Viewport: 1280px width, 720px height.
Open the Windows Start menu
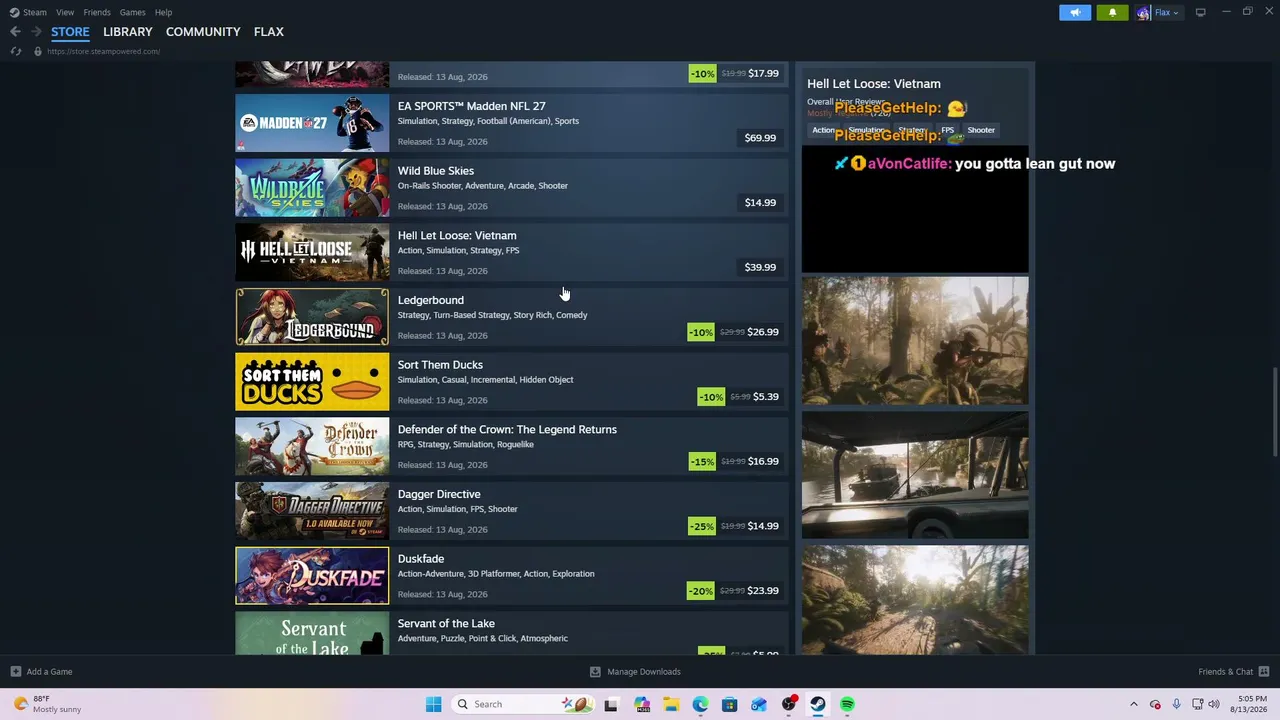[x=433, y=704]
